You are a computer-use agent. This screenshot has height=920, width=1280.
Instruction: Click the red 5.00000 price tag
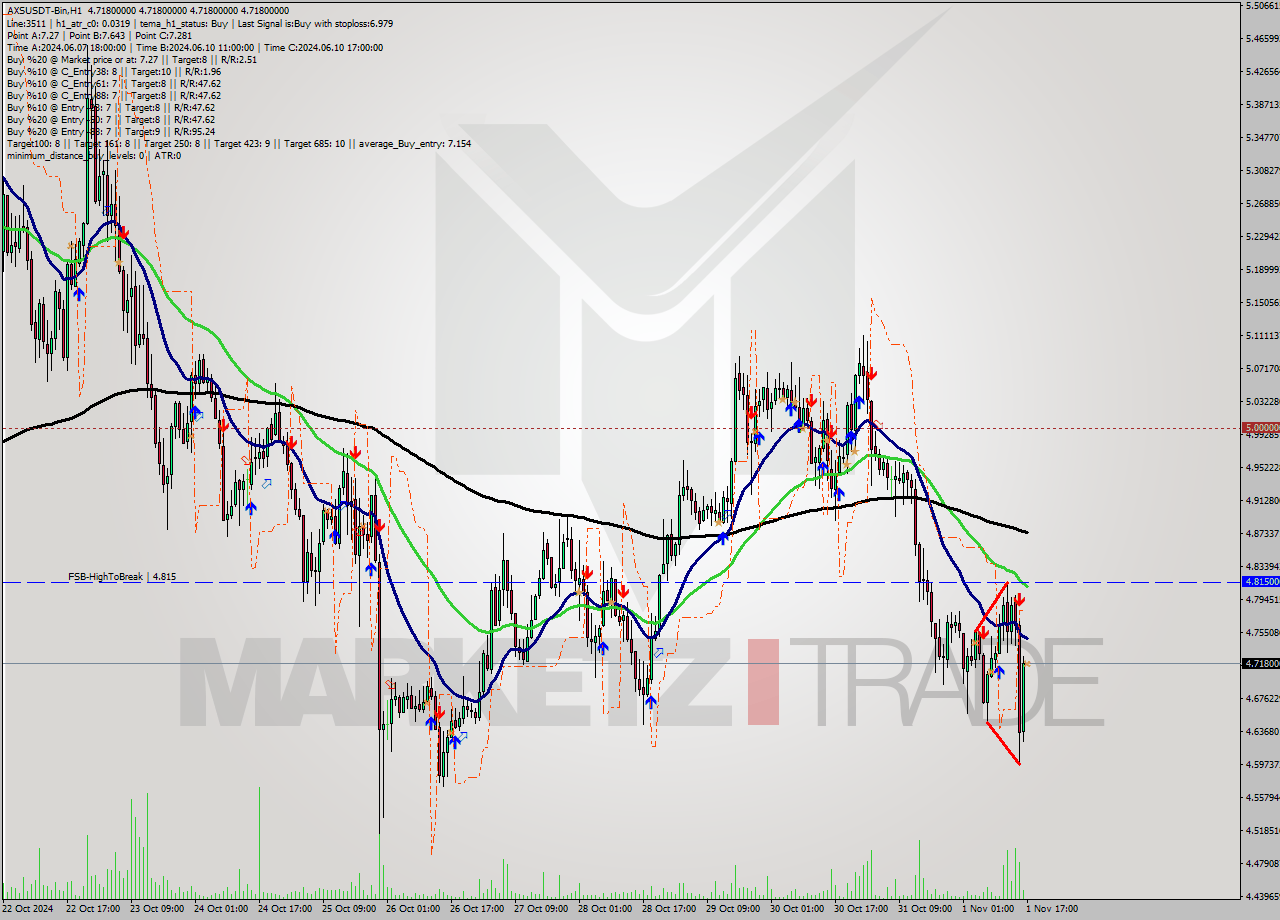pos(1260,428)
